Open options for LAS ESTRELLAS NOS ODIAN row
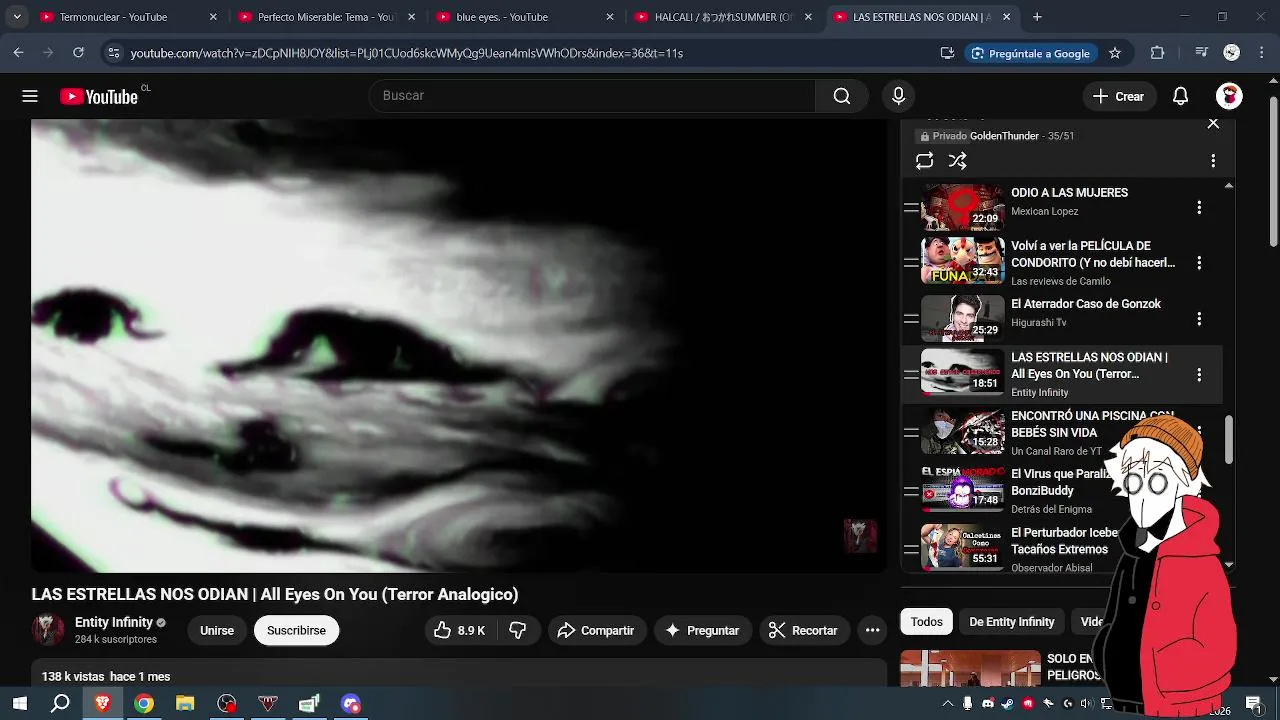The width and height of the screenshot is (1280, 720). click(1199, 375)
